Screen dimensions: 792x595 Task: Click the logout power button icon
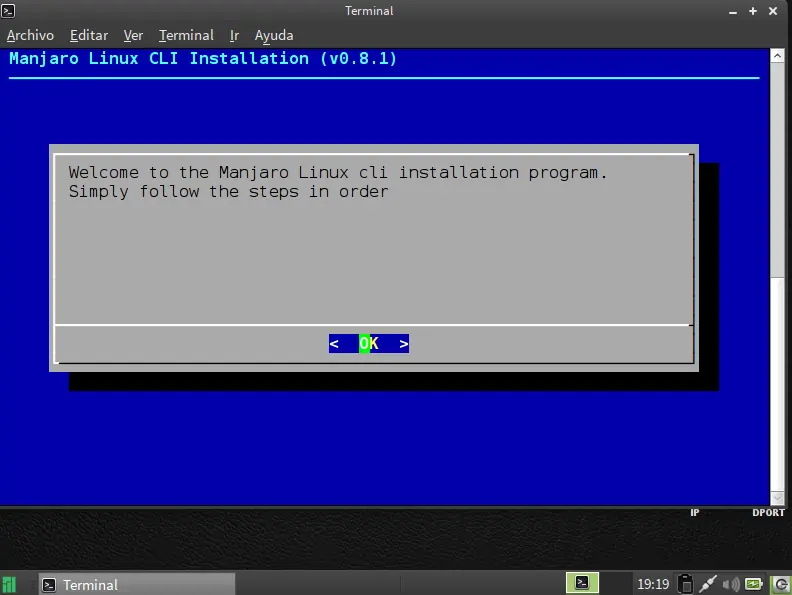pyautogui.click(x=780, y=585)
